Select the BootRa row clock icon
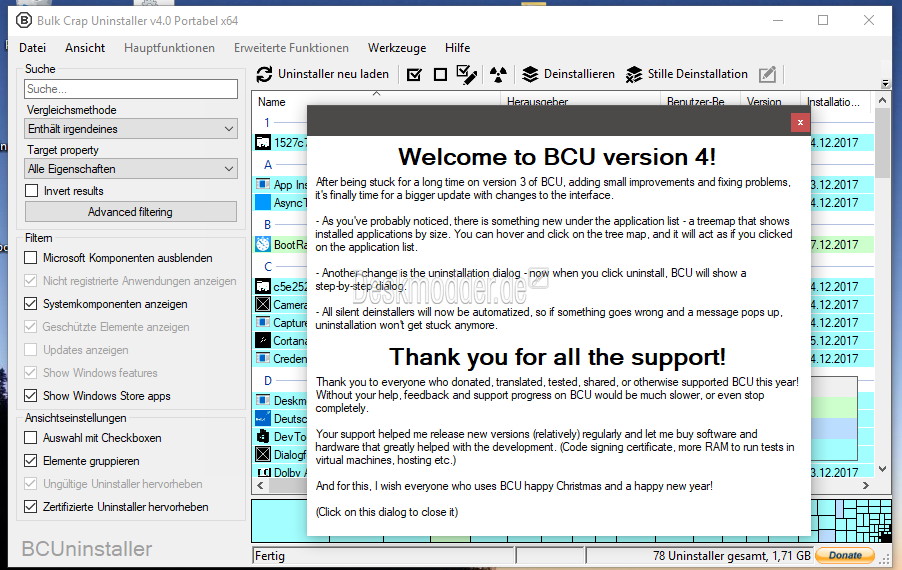 pyautogui.click(x=263, y=244)
